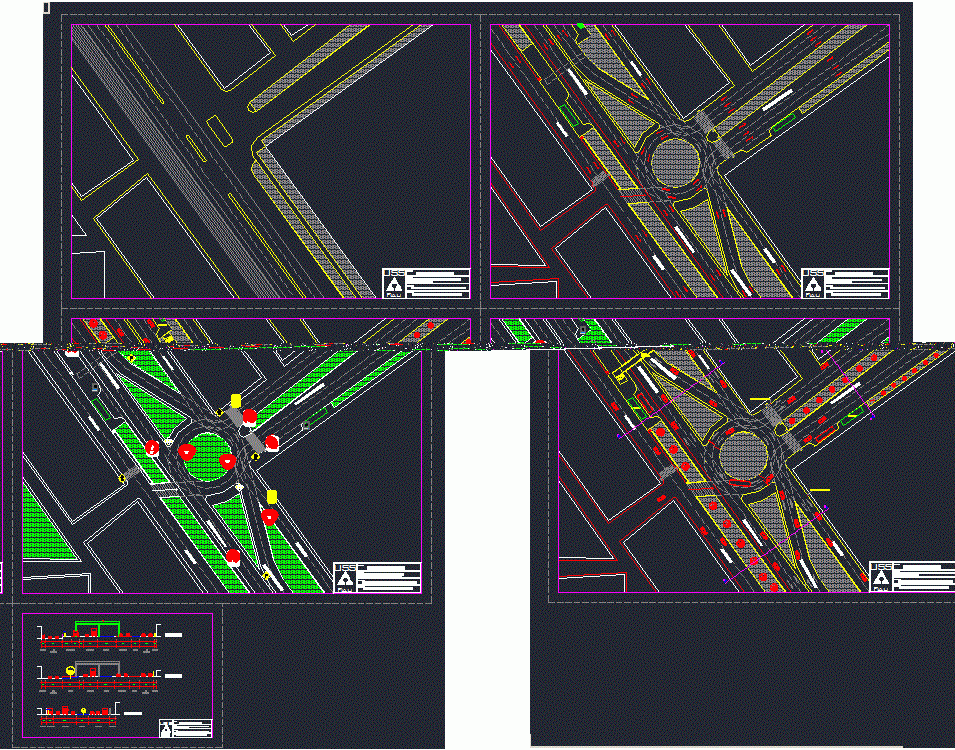Click the white legend bar beside the top cross-section
This screenshot has height=750, width=955.
(172, 634)
